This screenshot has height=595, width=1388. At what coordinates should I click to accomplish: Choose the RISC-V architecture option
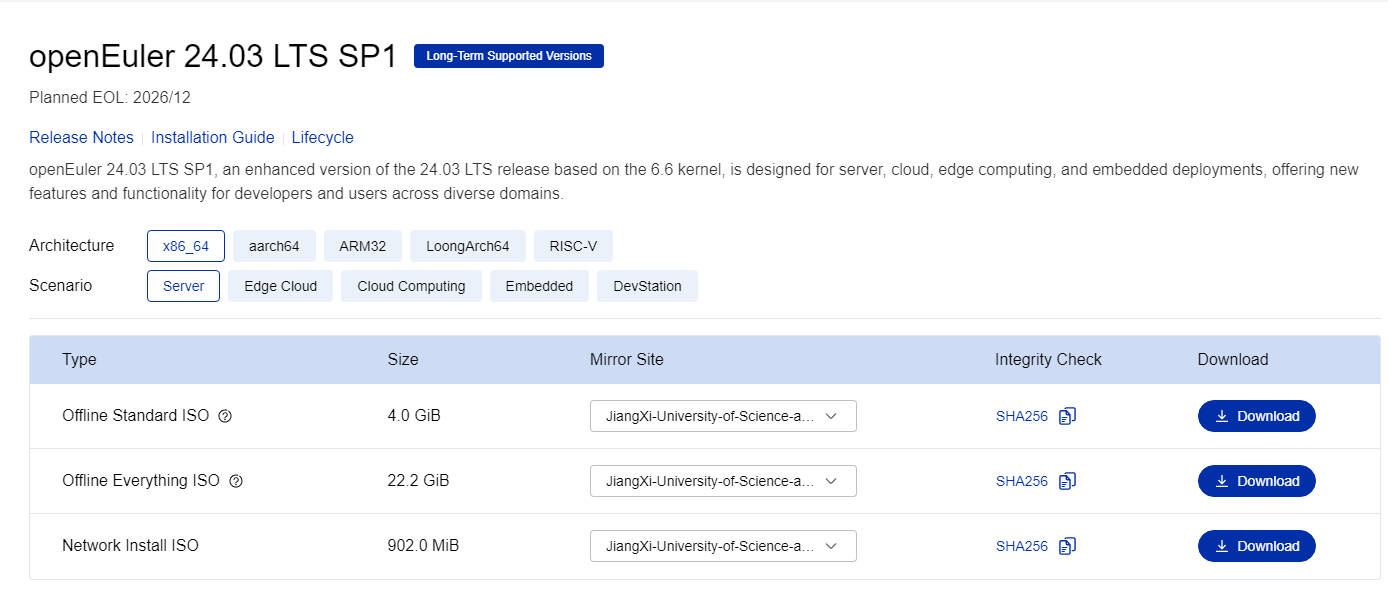573,246
